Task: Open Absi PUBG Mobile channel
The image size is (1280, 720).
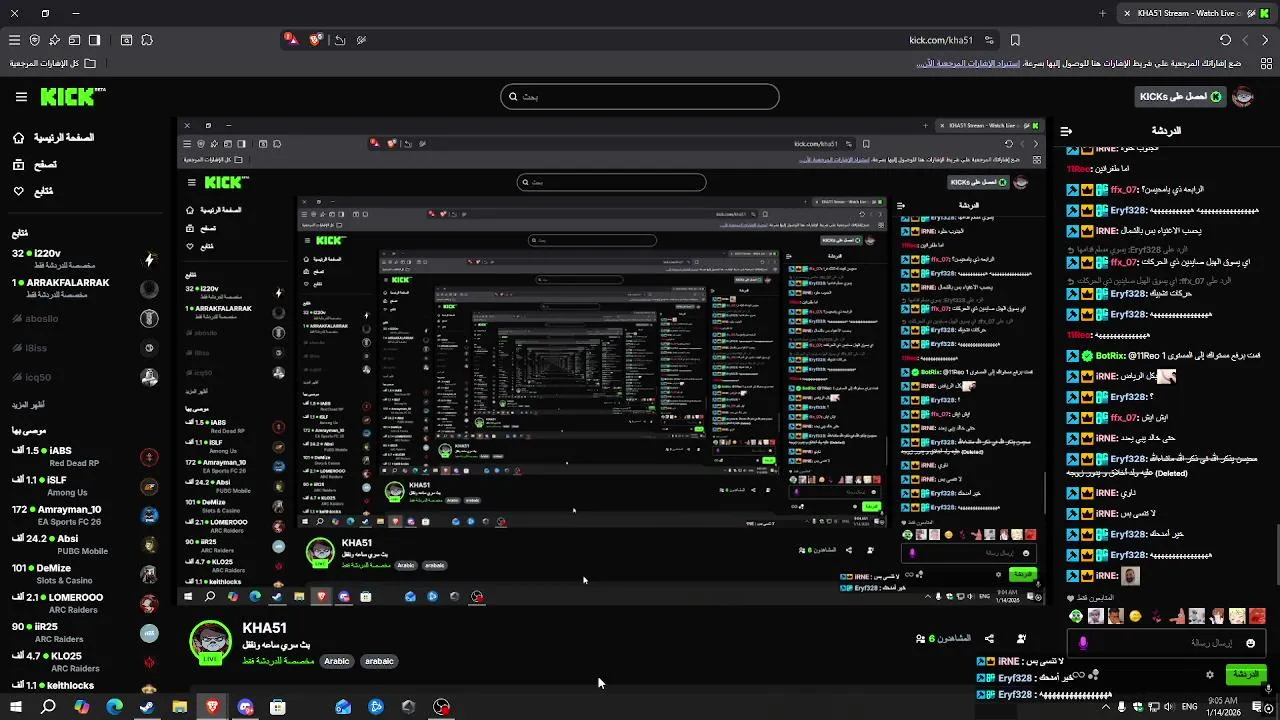Action: point(85,545)
